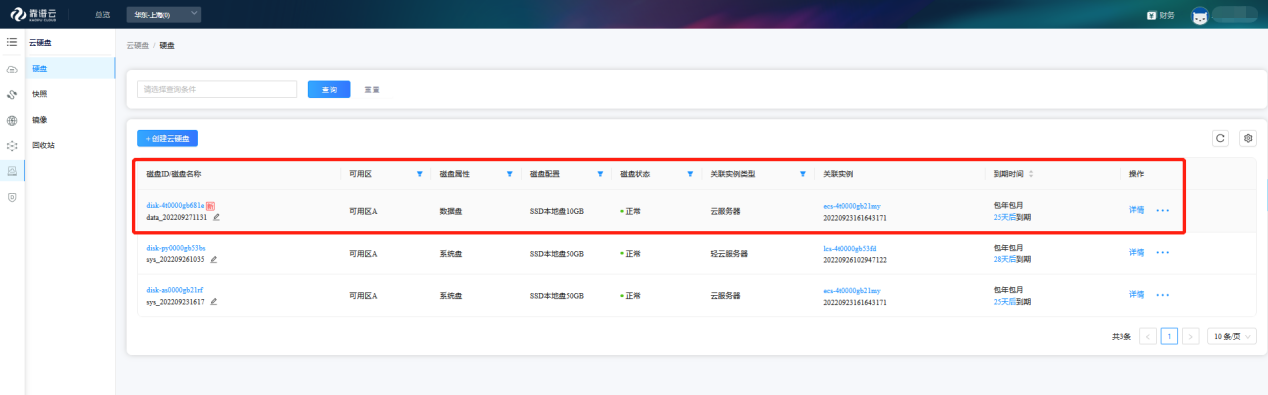Click the globe network icon in sidebar
Screen dimensions: 1268x395
click(12, 121)
